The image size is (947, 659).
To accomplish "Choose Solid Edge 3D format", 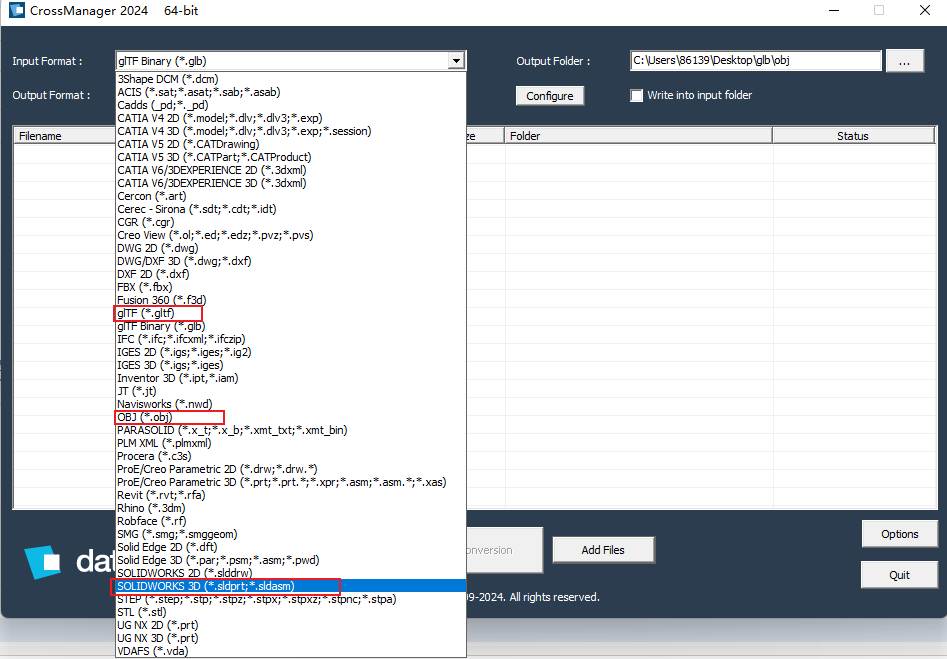I will (291, 560).
